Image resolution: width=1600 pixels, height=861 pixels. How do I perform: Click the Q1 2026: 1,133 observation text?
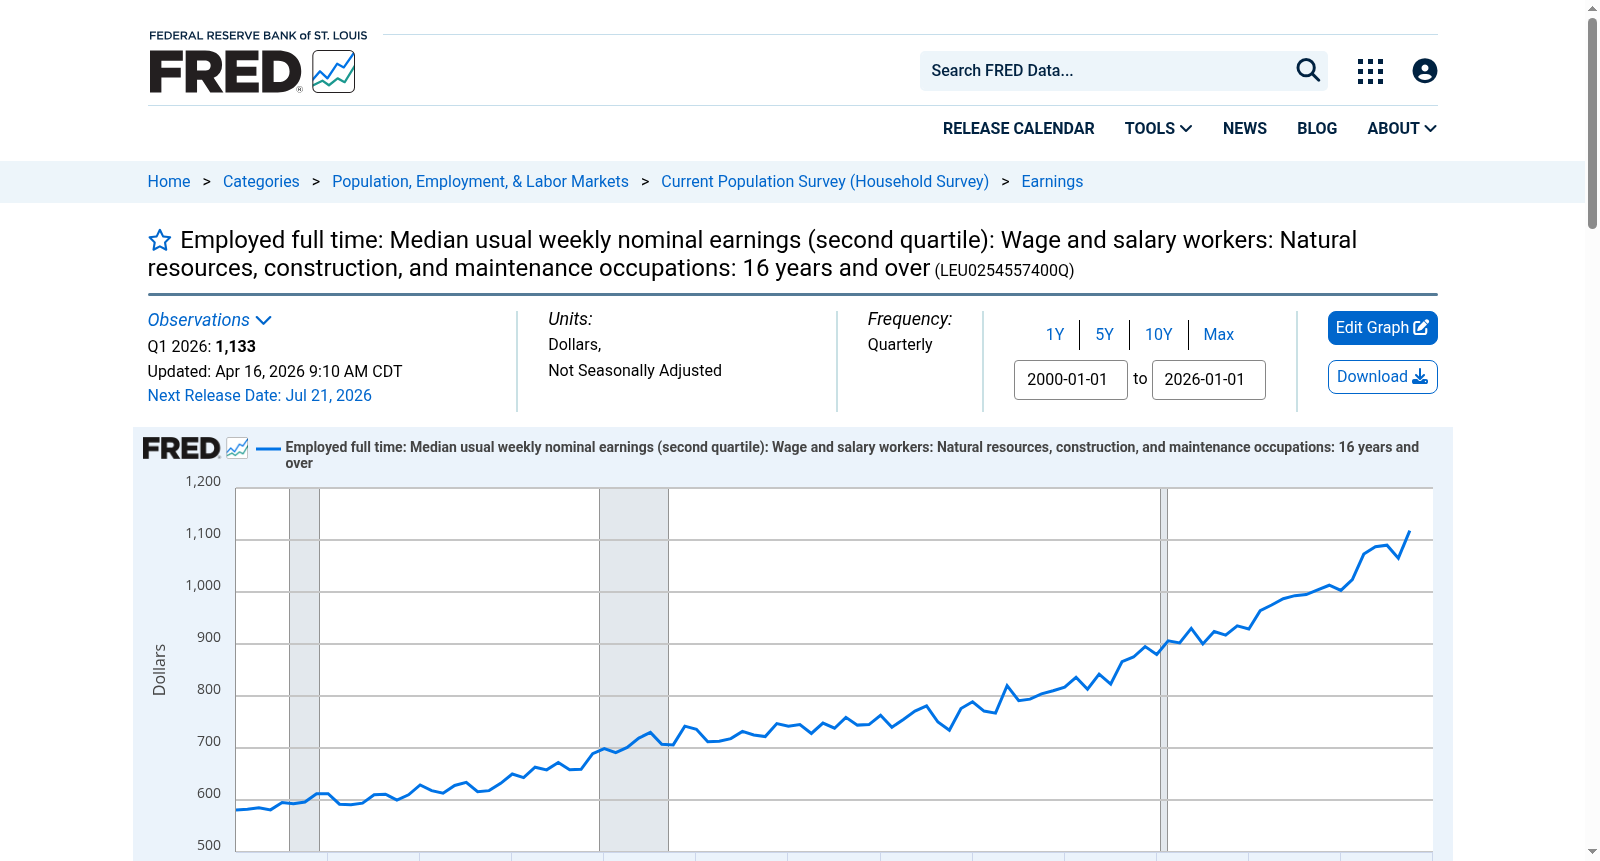(202, 346)
